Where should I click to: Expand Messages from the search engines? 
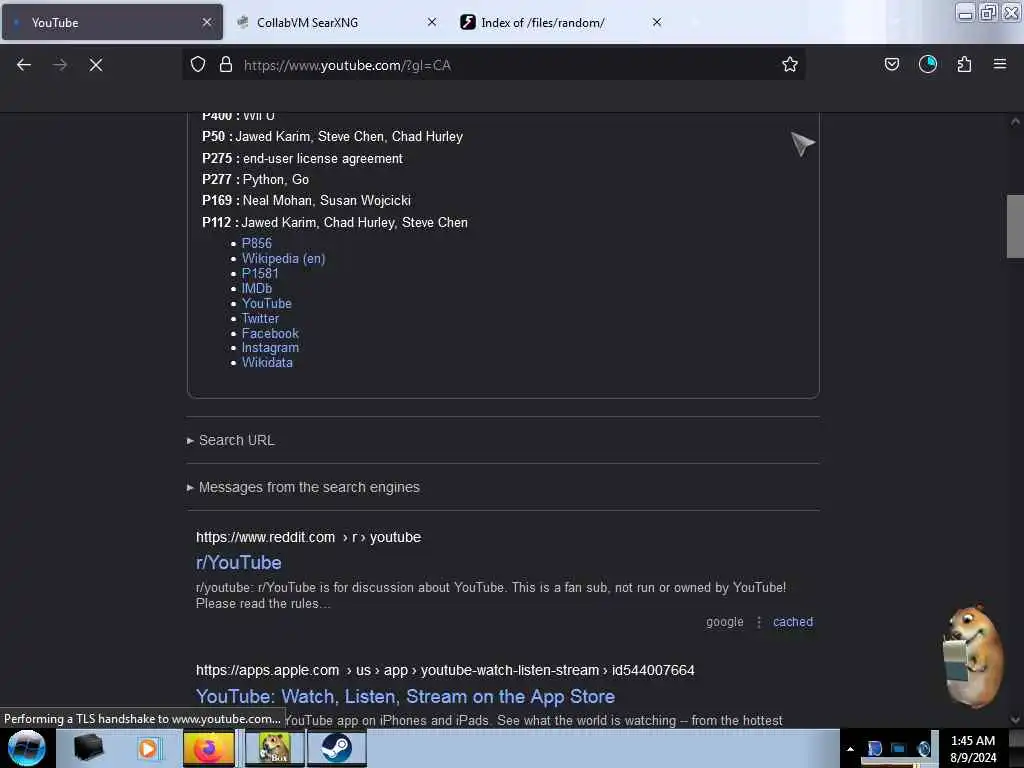tap(304, 487)
